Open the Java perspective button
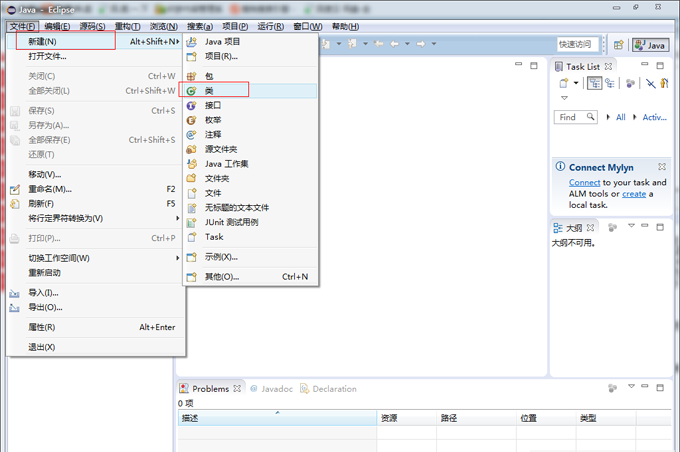The width and height of the screenshot is (680, 452). pyautogui.click(x=650, y=45)
